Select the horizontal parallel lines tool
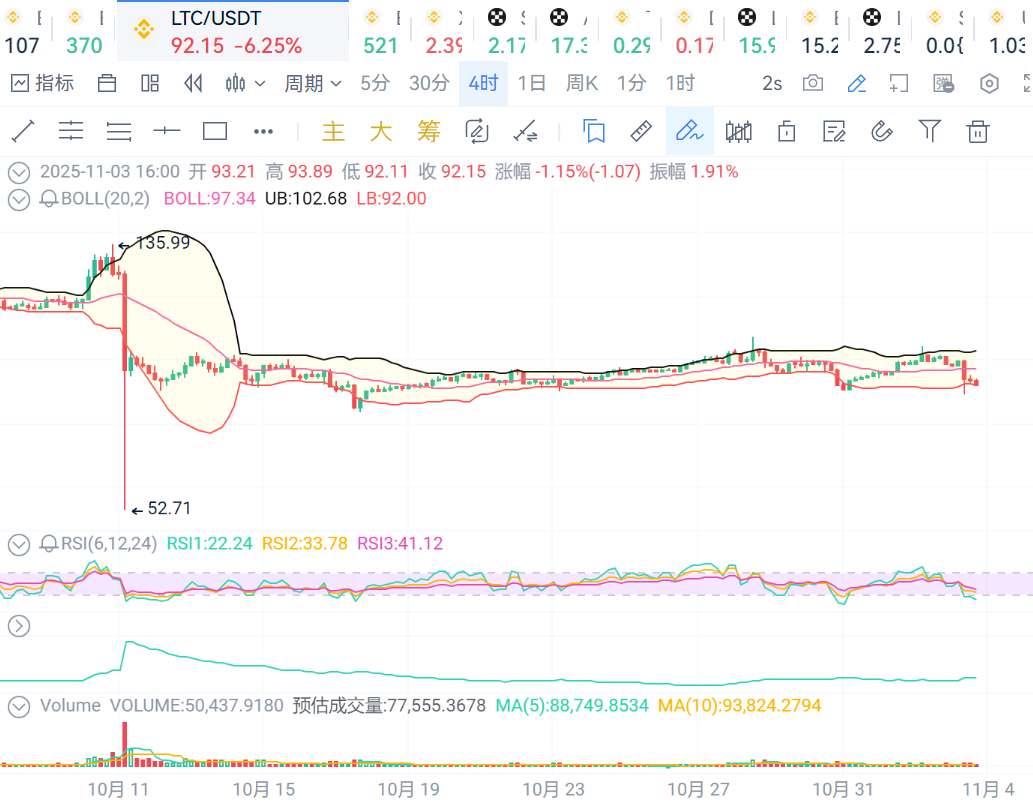Screen dimensions: 1033x807 [119, 131]
